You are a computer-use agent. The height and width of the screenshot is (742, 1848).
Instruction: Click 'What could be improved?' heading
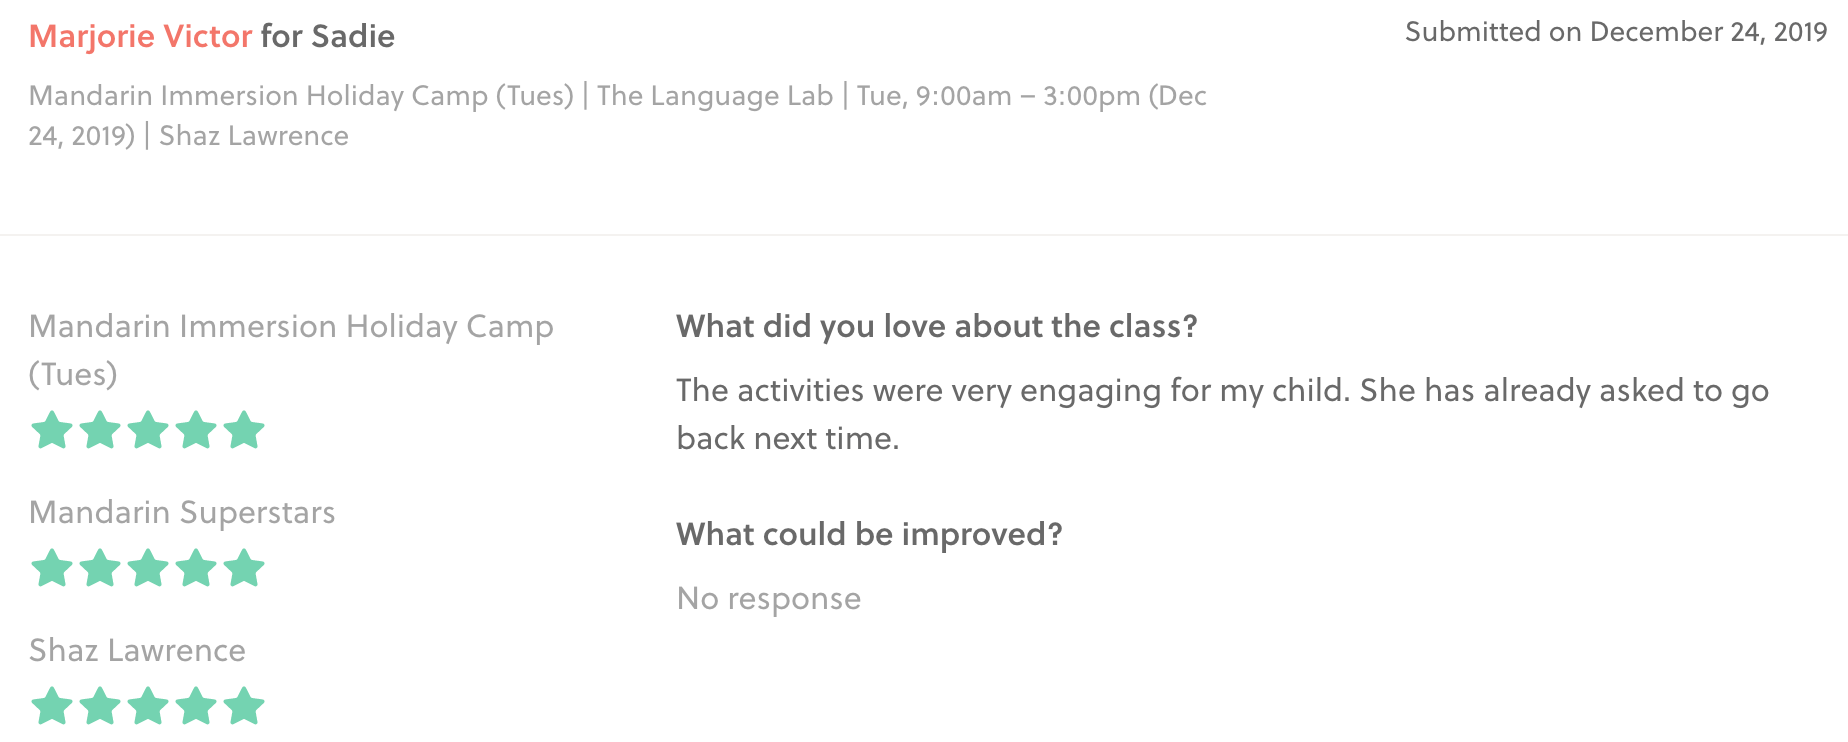(x=868, y=534)
